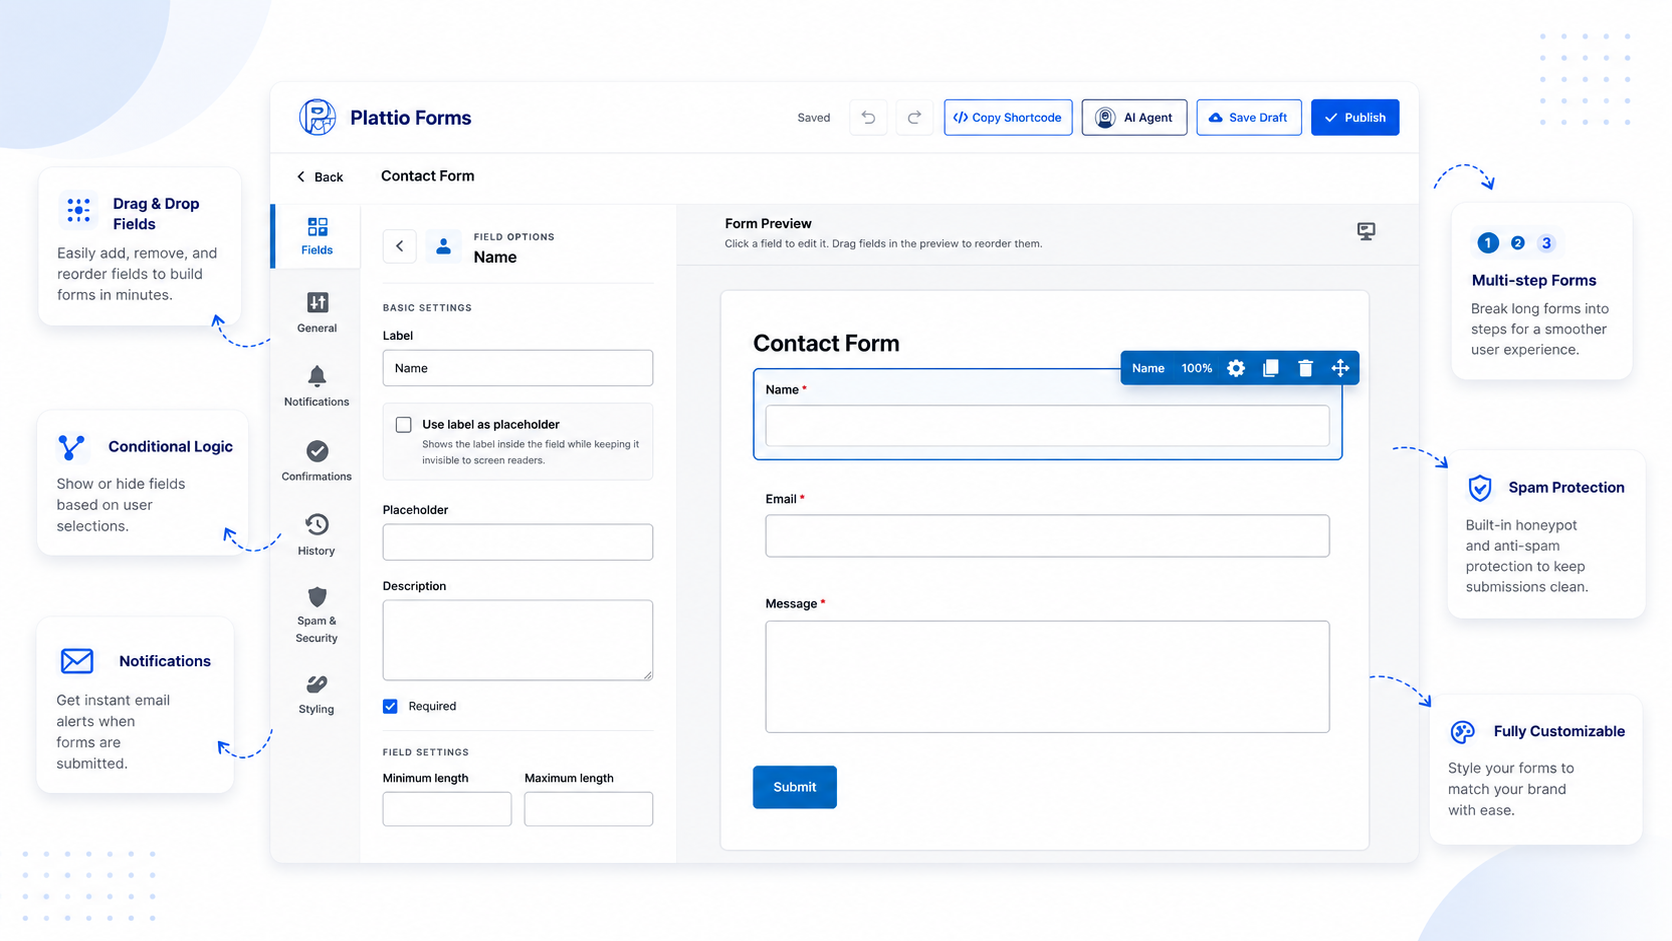Click the Maximum length input
Screen dimensions: 1672x941
click(x=589, y=809)
